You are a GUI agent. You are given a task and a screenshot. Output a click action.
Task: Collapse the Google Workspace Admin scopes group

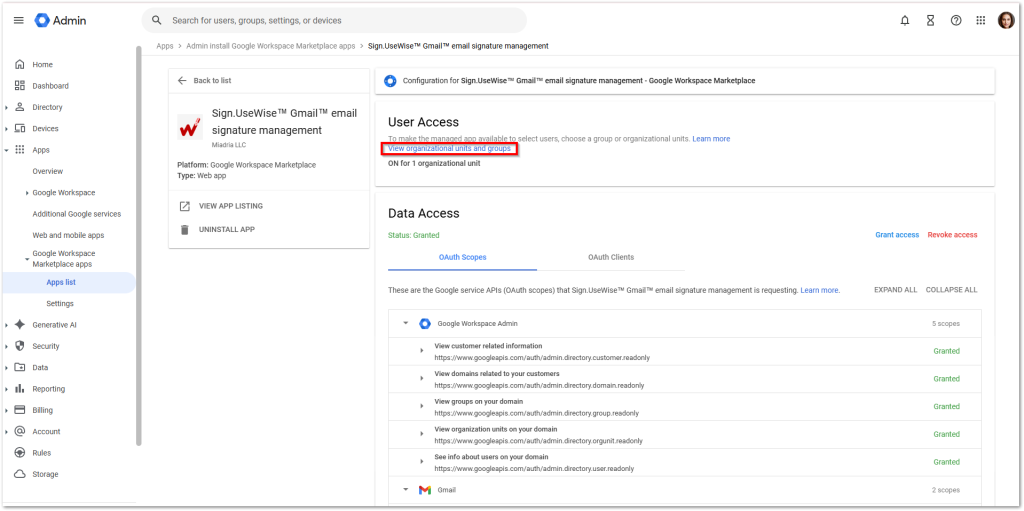coord(405,323)
